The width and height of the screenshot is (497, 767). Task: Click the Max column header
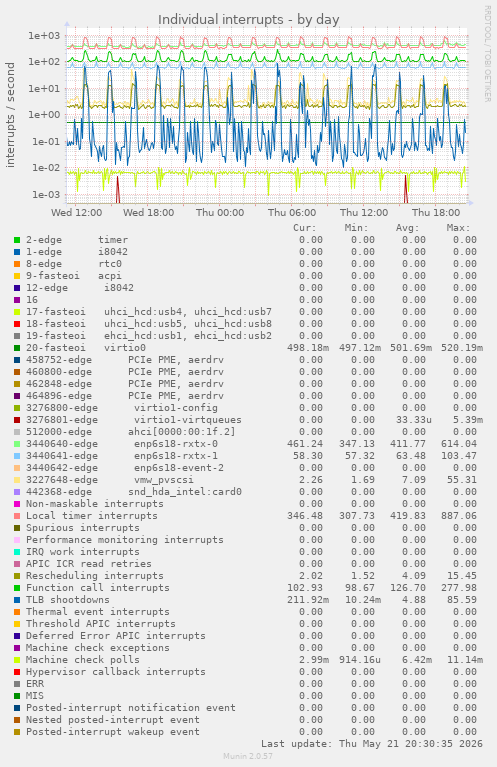pos(458,227)
